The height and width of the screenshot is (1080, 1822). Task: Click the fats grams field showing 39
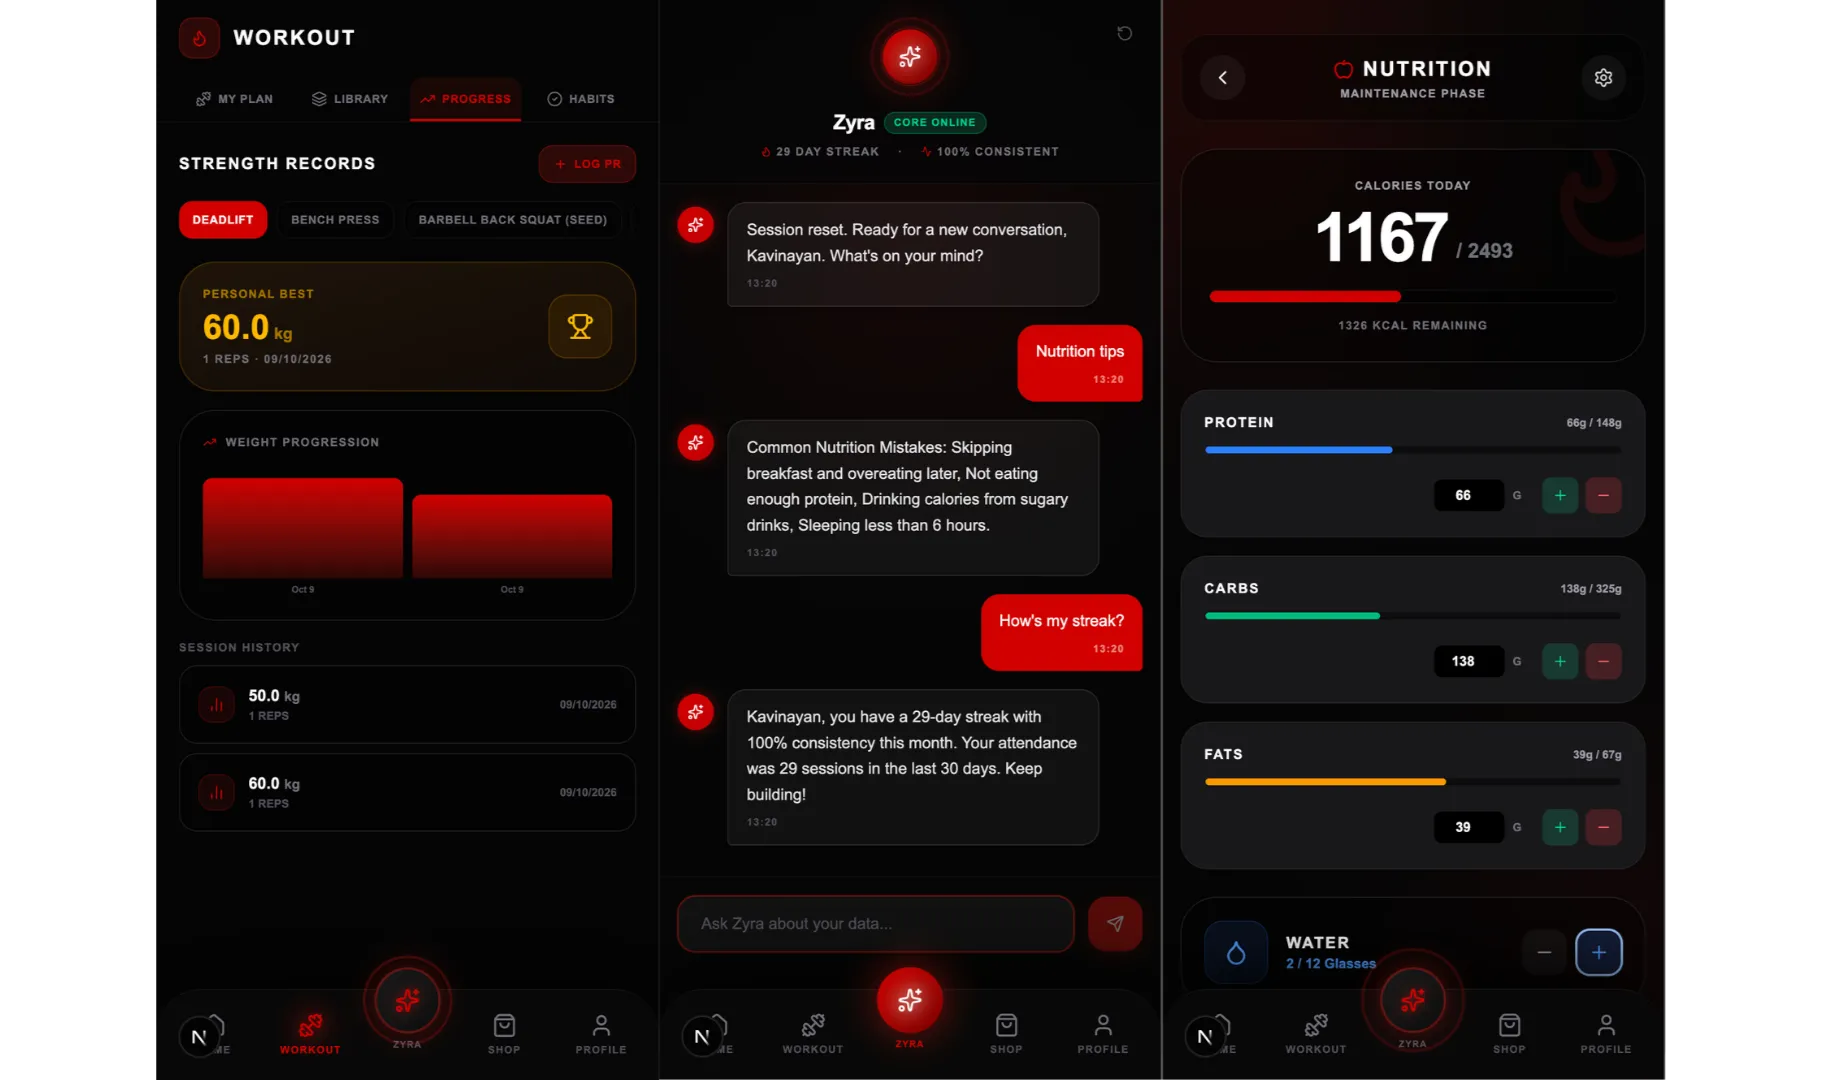click(x=1468, y=827)
